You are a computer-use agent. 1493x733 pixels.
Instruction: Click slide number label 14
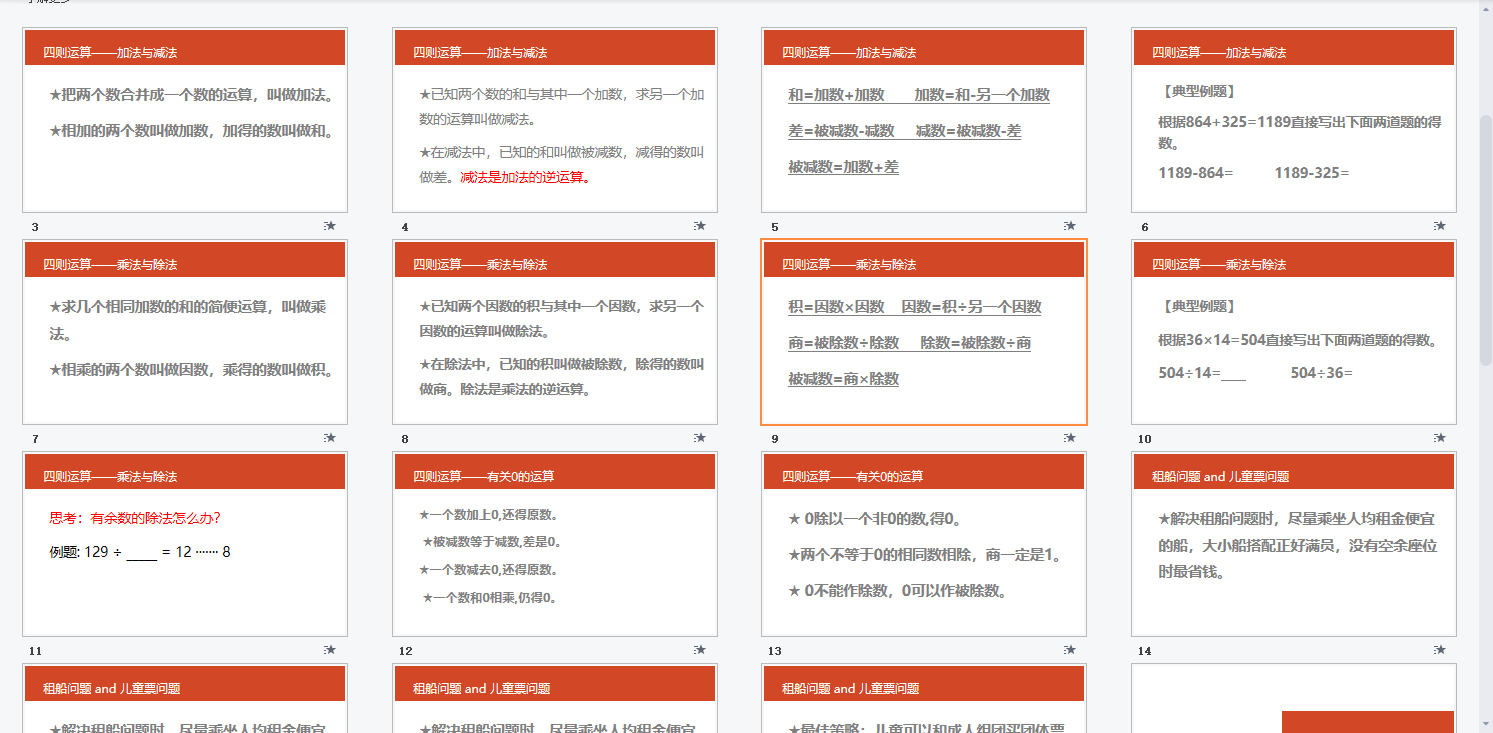(x=1145, y=651)
